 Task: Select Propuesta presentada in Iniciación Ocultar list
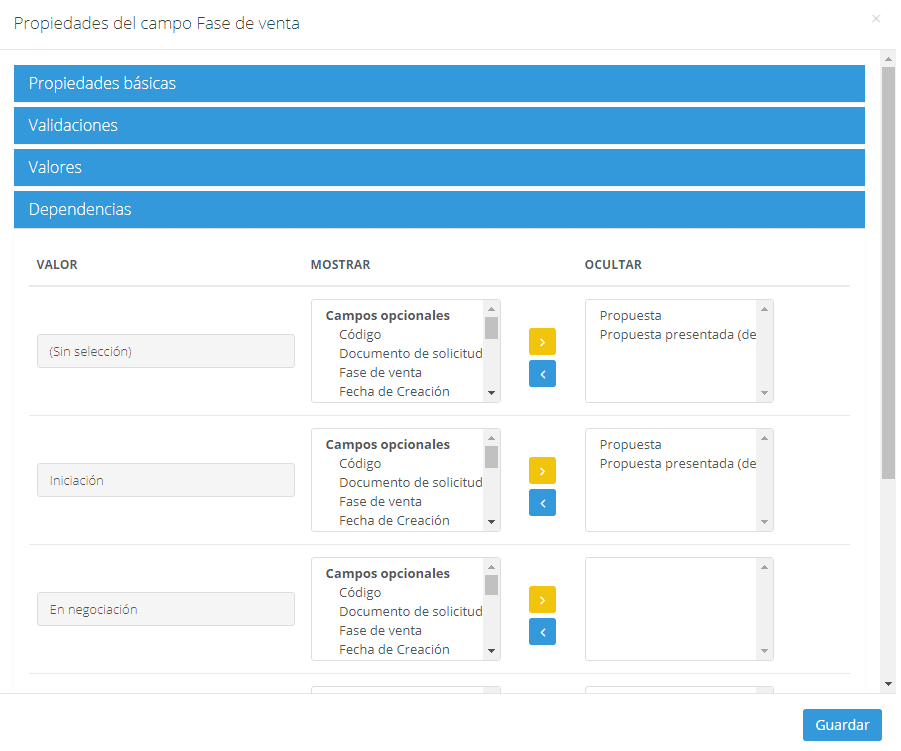point(677,463)
